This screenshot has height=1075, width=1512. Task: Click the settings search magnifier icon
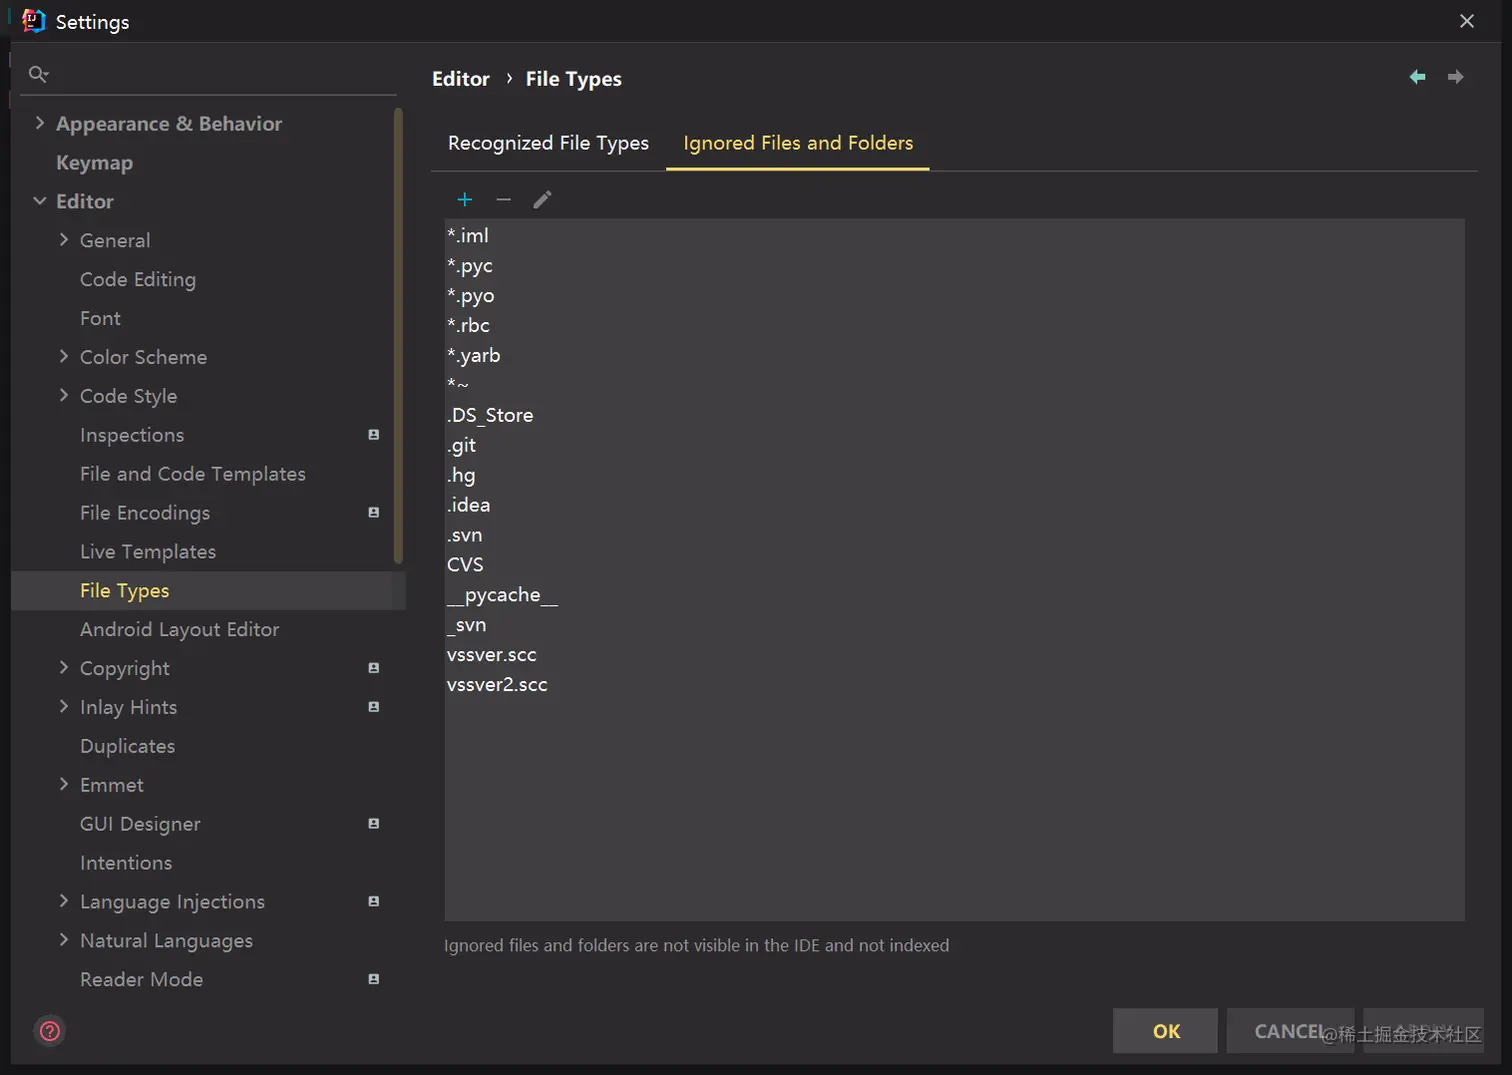(38, 74)
